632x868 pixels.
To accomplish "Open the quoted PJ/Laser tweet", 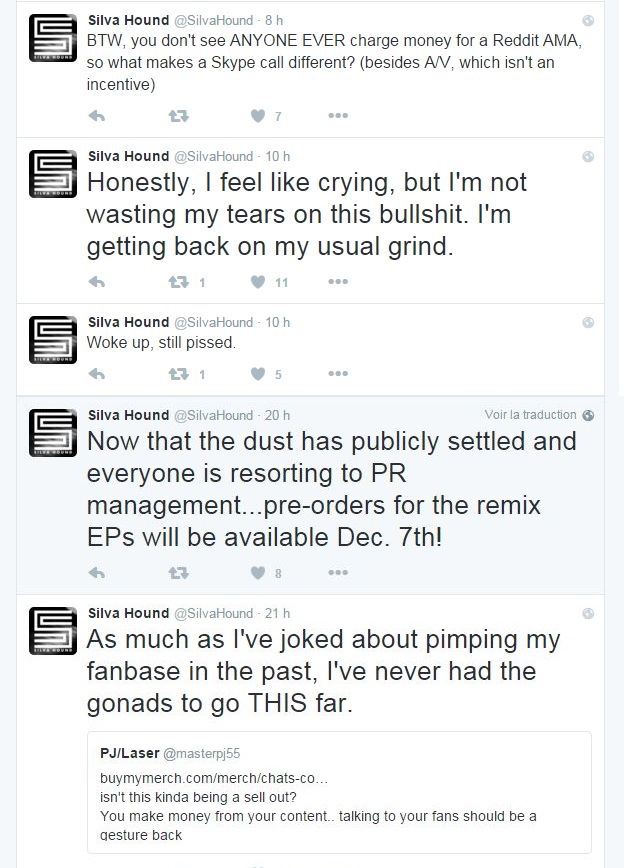I will coord(338,788).
